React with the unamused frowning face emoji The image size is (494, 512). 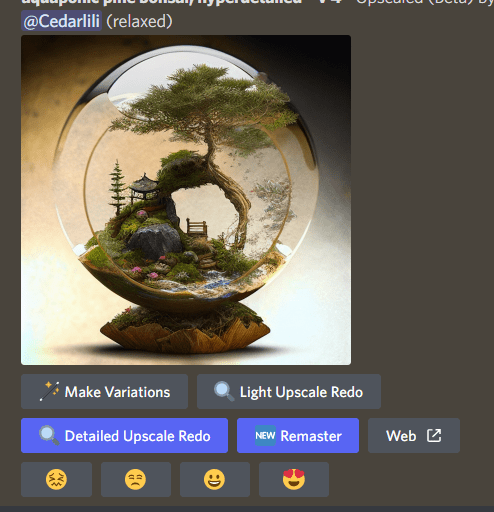click(x=135, y=479)
